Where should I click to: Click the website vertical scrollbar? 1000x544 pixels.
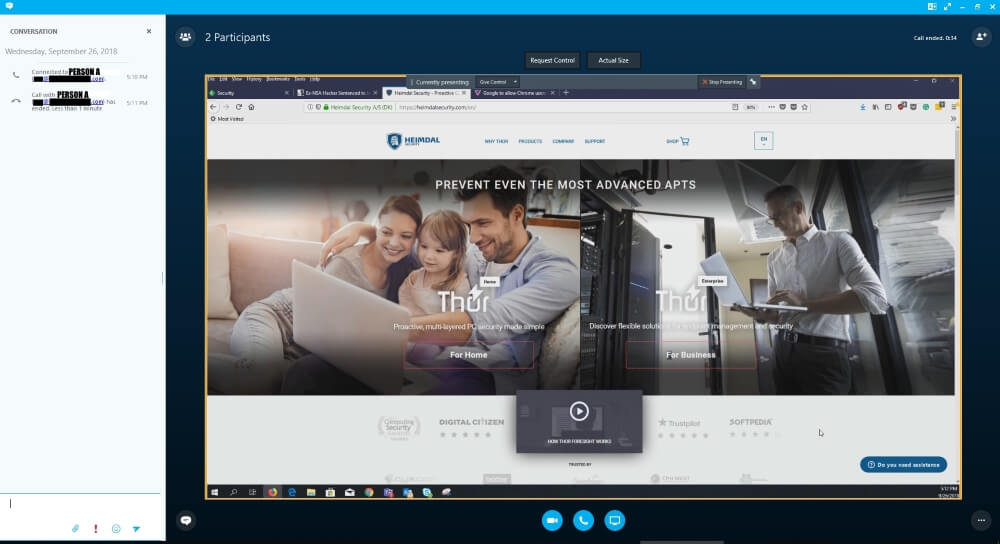click(x=957, y=304)
